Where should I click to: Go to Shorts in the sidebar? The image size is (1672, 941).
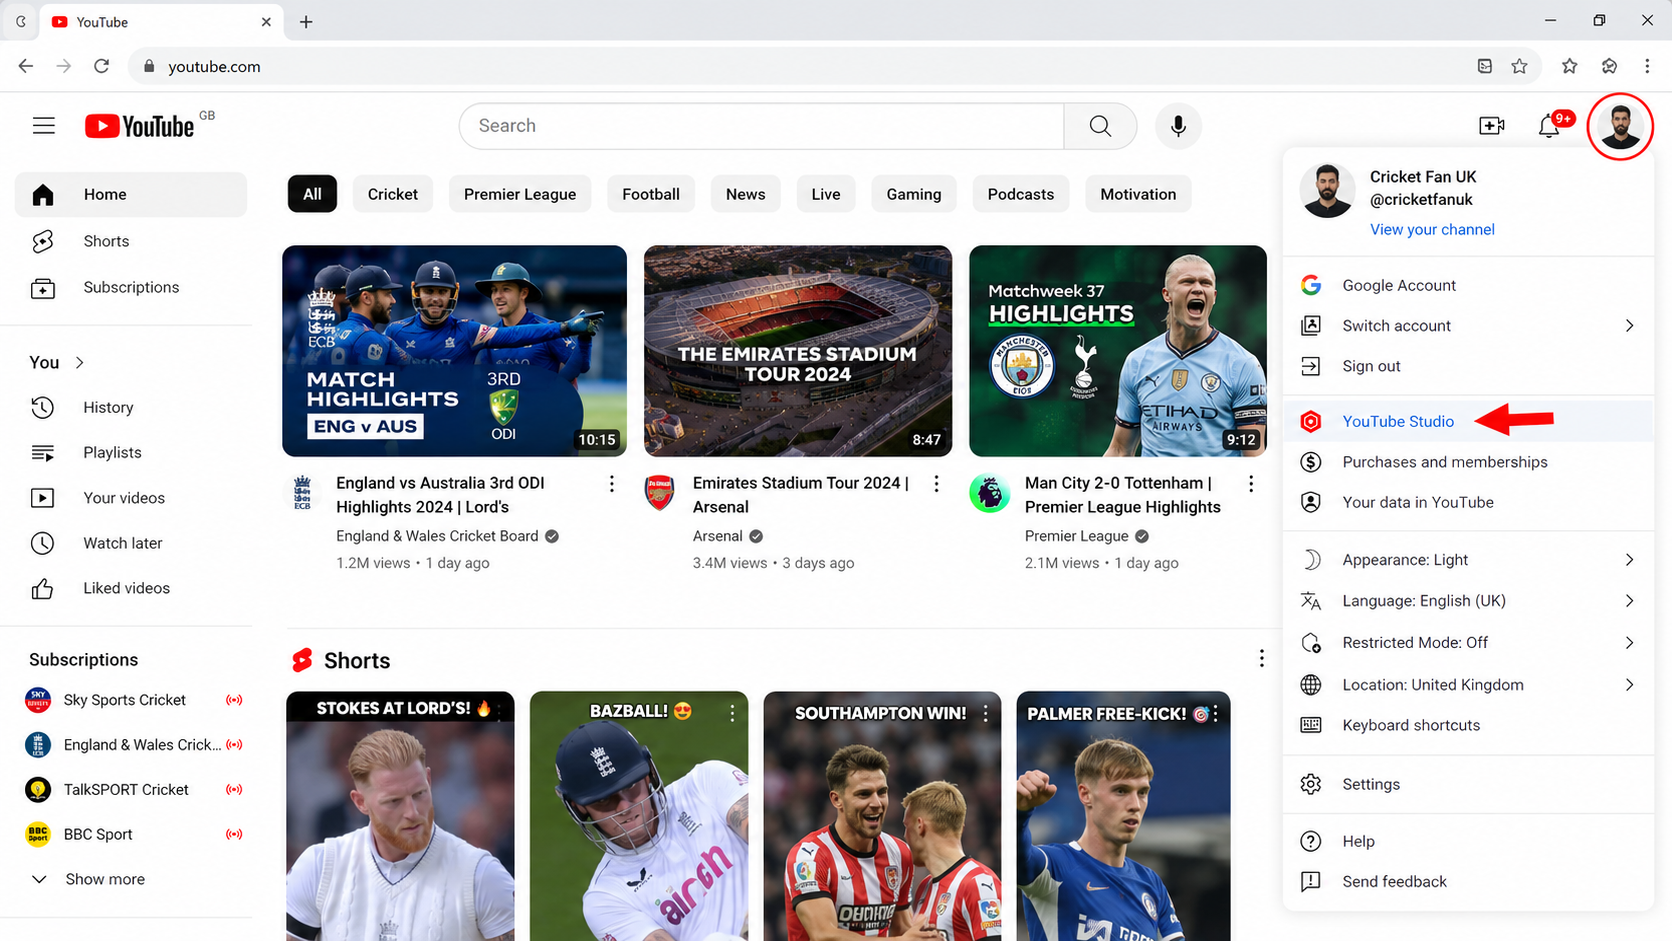[x=131, y=241]
